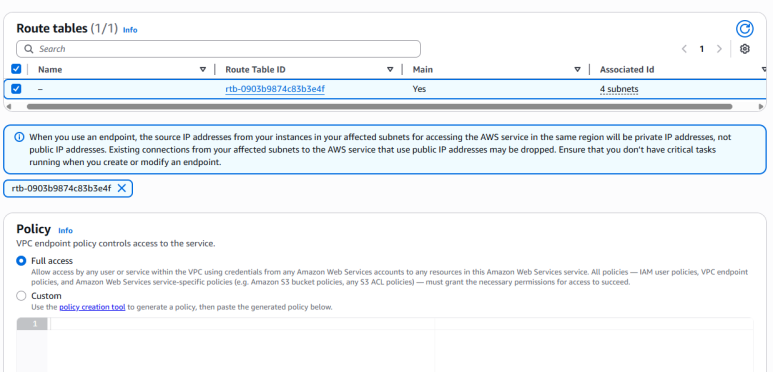Open Info link next to Route tables
This screenshot has width=773, height=372.
point(130,30)
